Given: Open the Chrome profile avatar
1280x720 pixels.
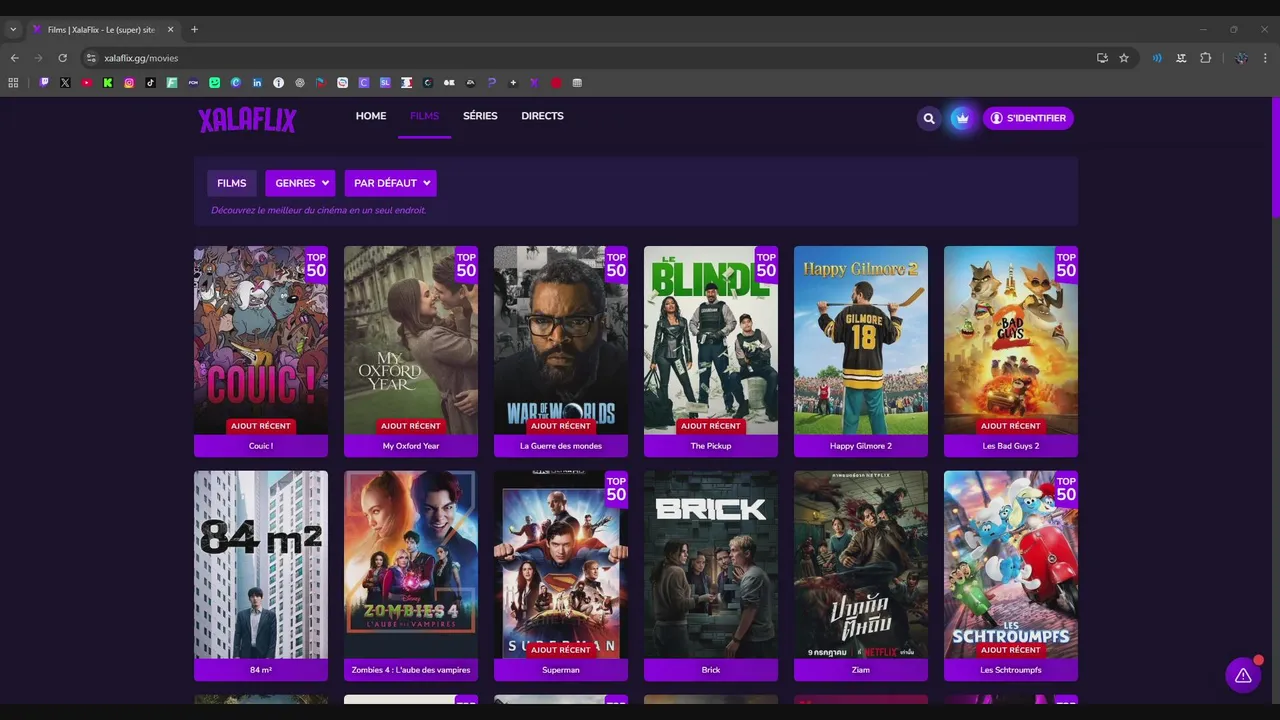Looking at the screenshot, I should click(1241, 58).
